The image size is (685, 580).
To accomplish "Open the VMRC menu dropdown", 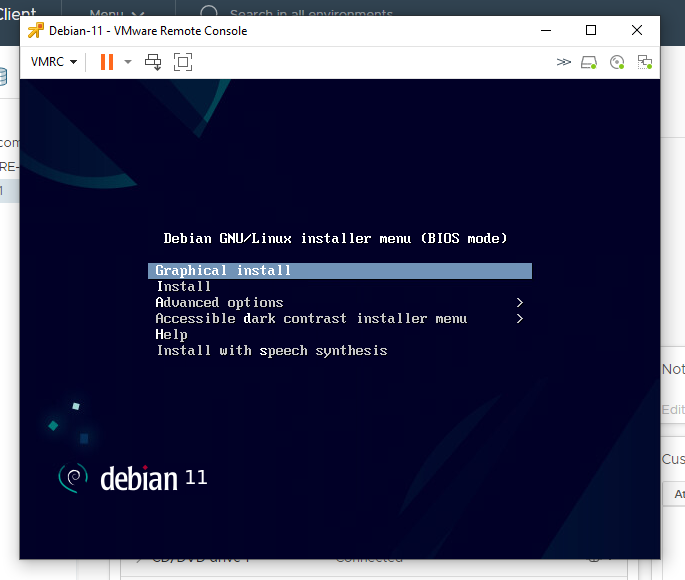I will pos(54,62).
